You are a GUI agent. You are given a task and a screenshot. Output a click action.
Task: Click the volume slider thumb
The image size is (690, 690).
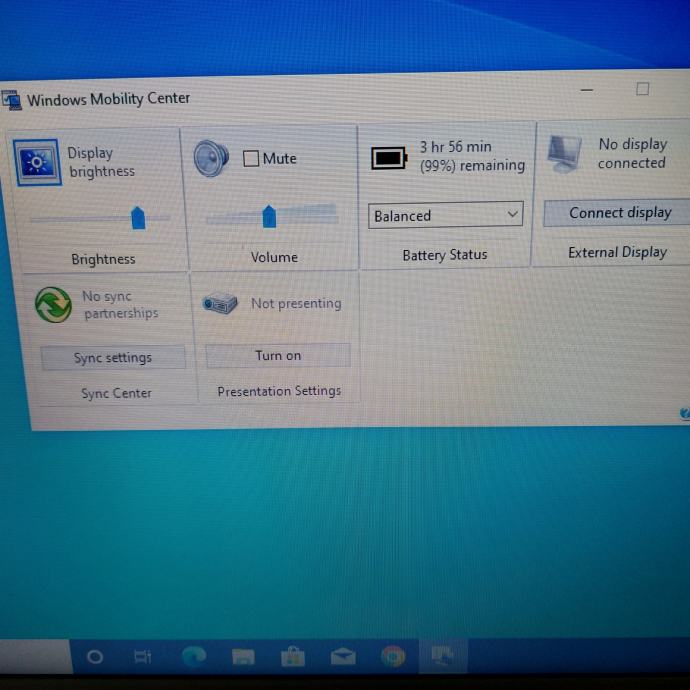click(x=269, y=217)
